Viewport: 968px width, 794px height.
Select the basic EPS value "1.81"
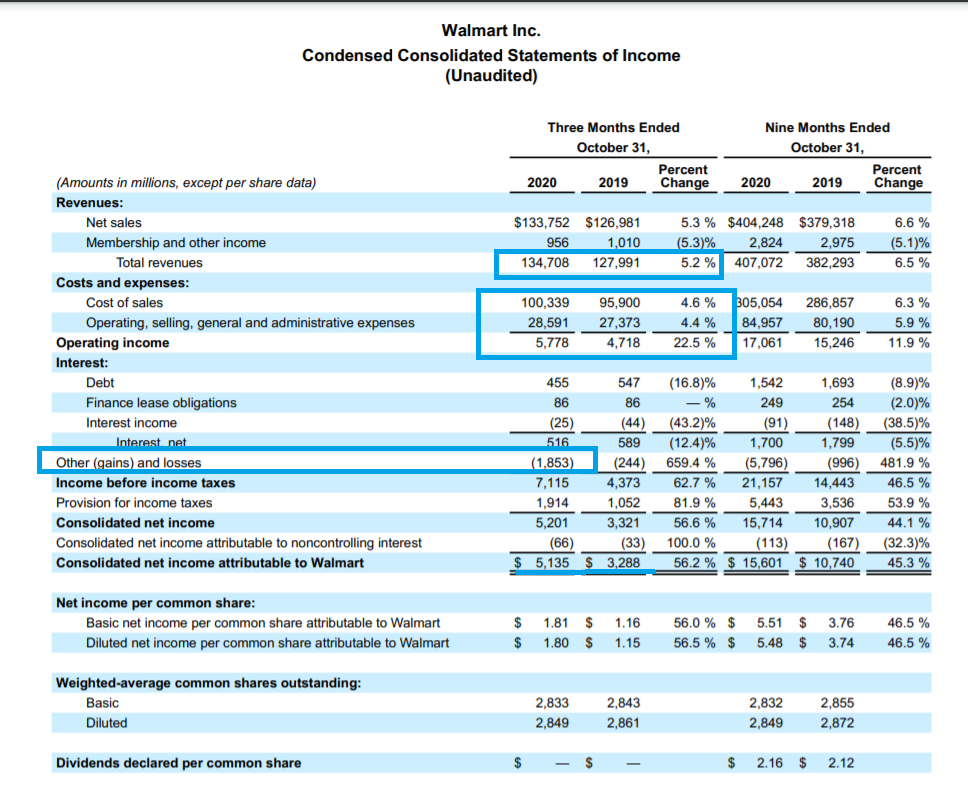click(x=556, y=623)
